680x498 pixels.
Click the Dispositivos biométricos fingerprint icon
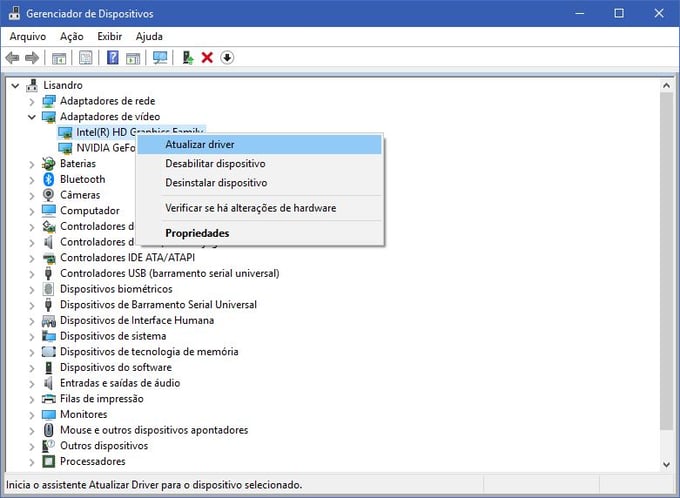[49, 289]
